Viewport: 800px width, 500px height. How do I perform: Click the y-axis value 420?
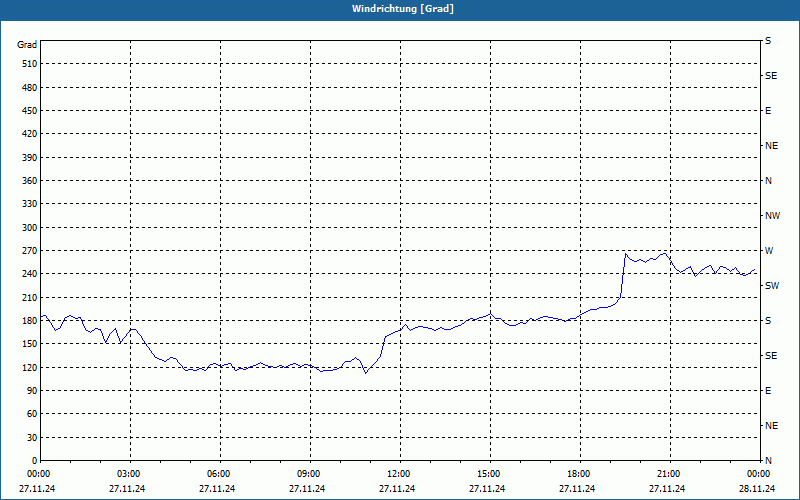click(29, 134)
